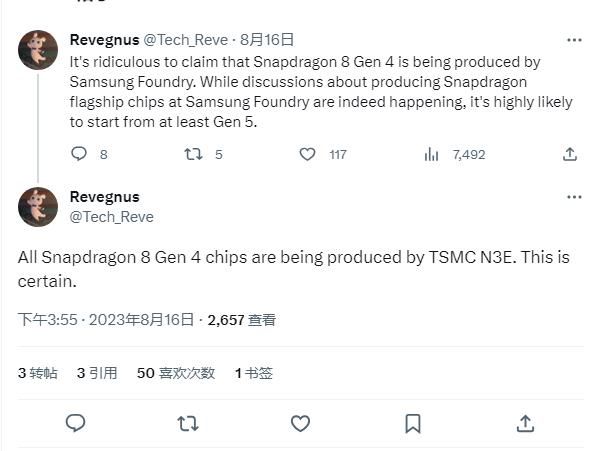
Task: Click the first tweet's 8月16日 date link
Action: pyautogui.click(x=267, y=40)
